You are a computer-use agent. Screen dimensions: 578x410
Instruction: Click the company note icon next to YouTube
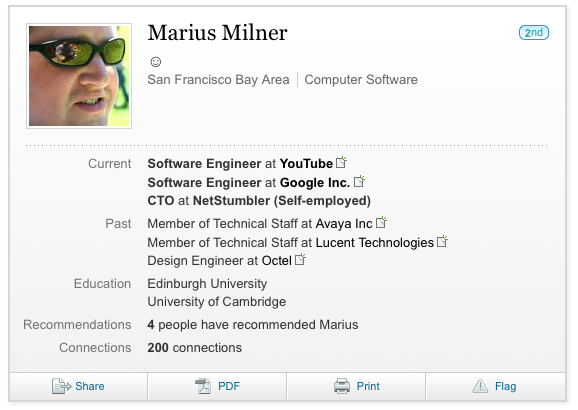coord(342,162)
